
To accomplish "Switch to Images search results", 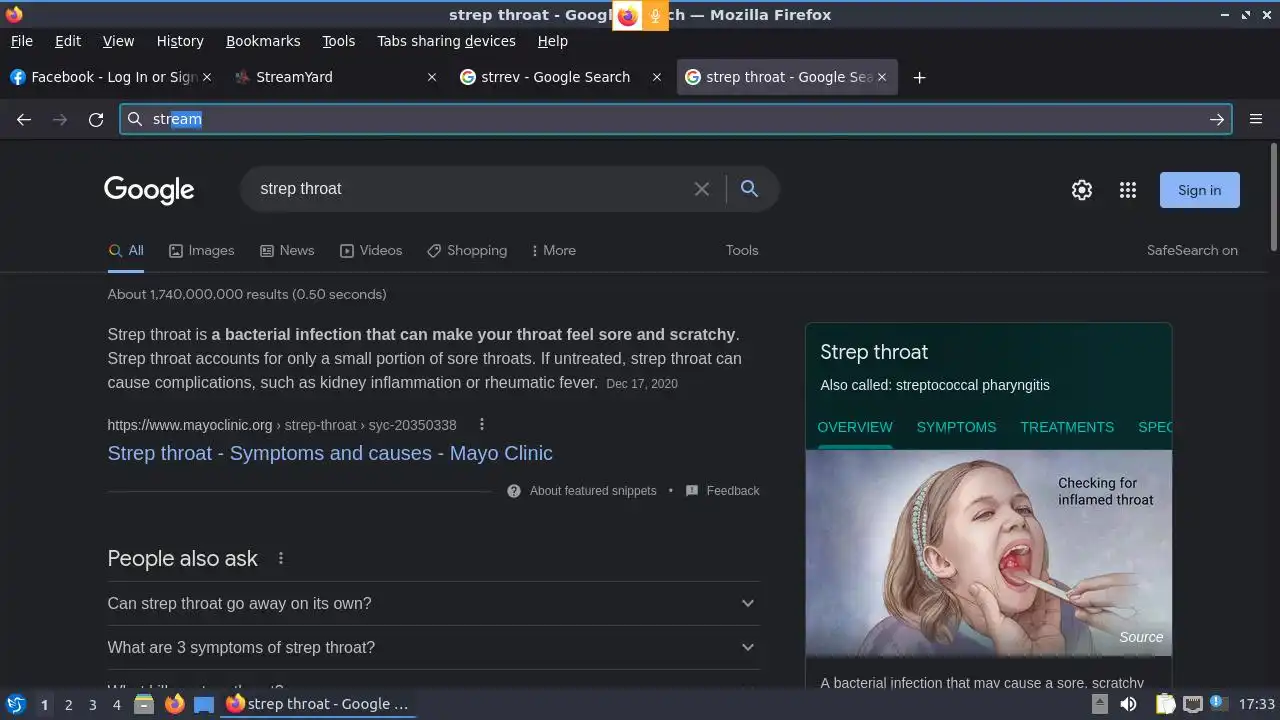I will click(x=201, y=250).
